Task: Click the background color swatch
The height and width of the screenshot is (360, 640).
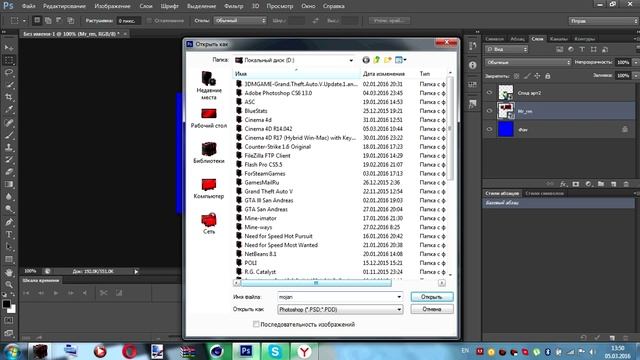Action: (x=12, y=309)
